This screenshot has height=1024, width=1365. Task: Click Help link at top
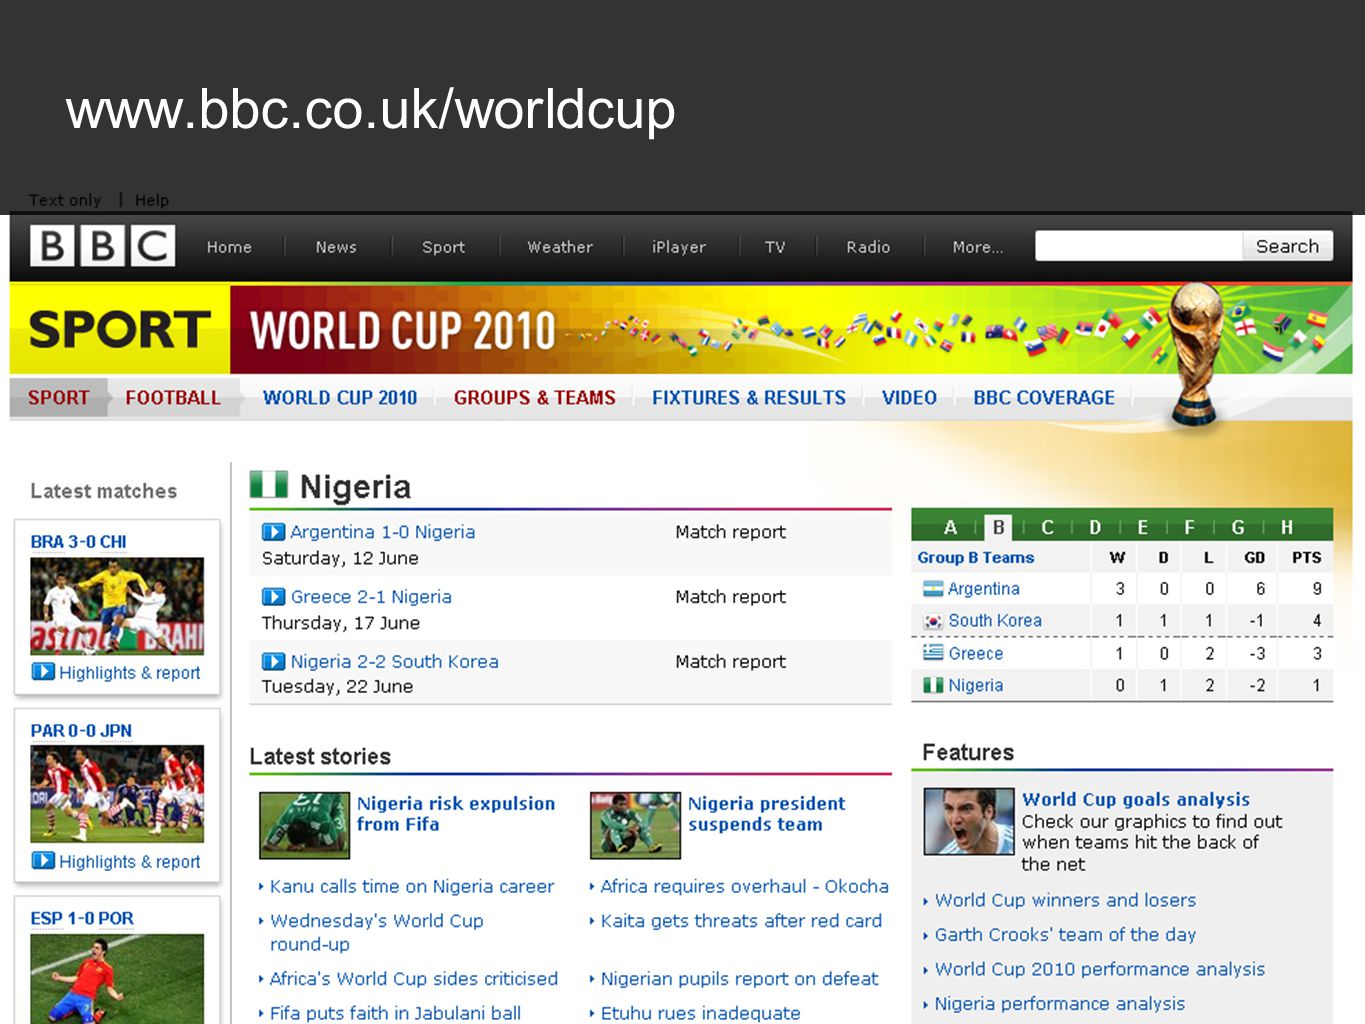(x=152, y=200)
